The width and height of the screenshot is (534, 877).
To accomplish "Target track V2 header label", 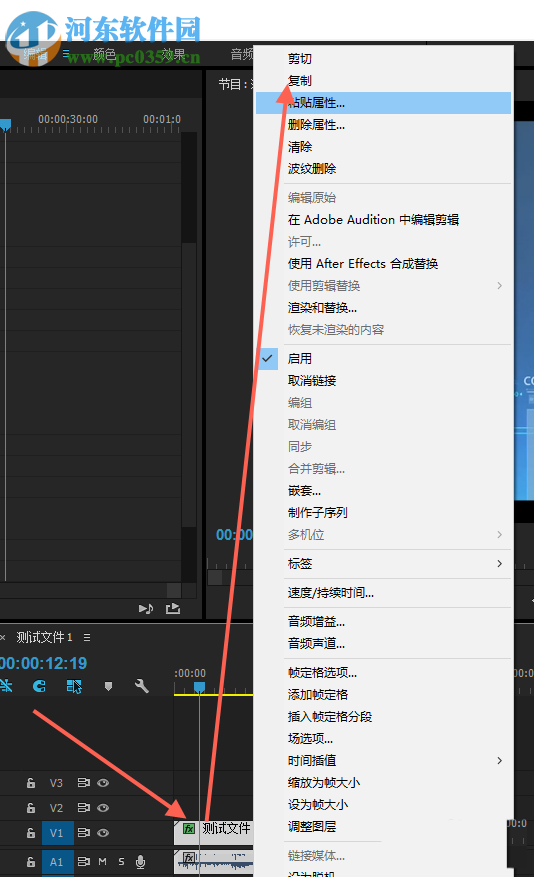I will [56, 808].
